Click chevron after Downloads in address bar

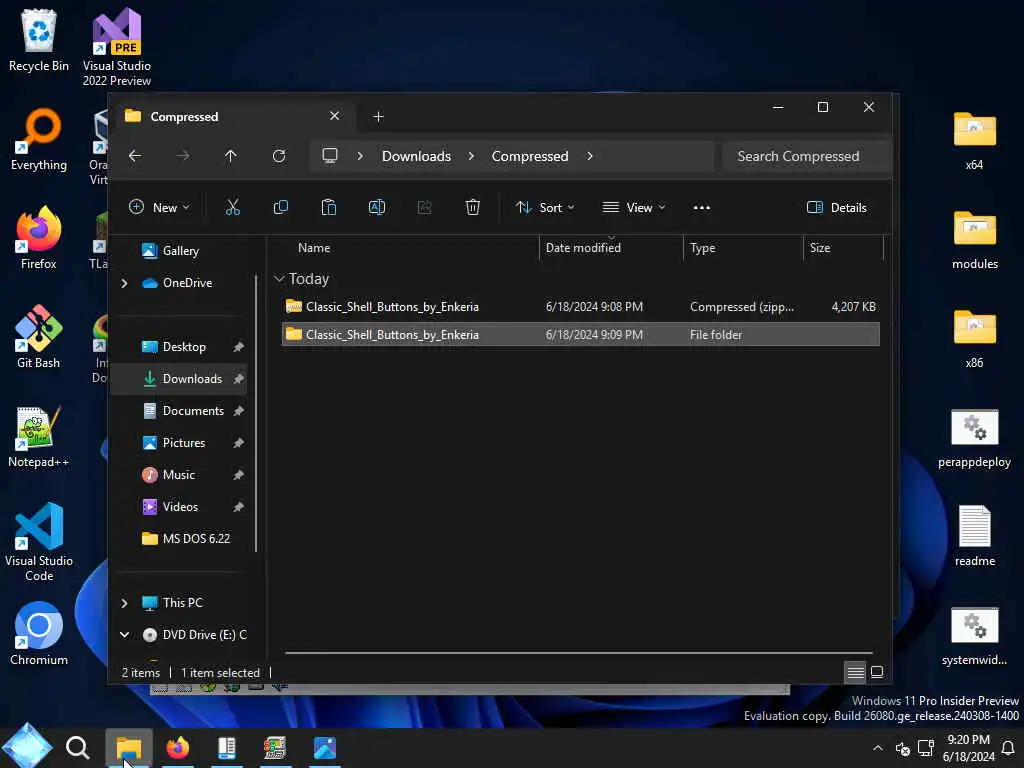coord(471,156)
